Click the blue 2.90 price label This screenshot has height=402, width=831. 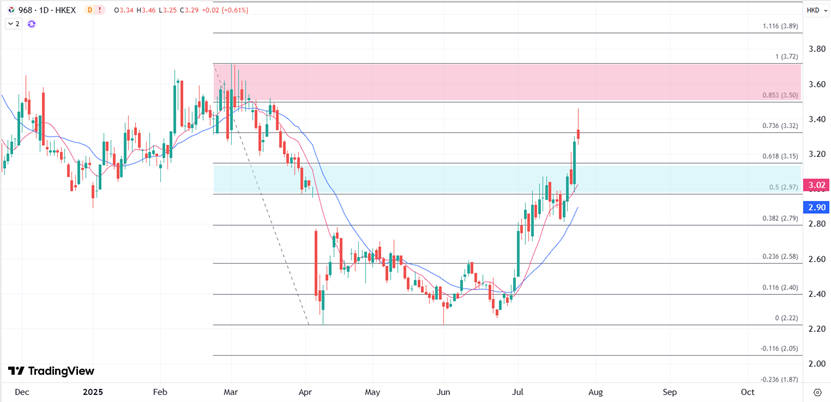815,208
